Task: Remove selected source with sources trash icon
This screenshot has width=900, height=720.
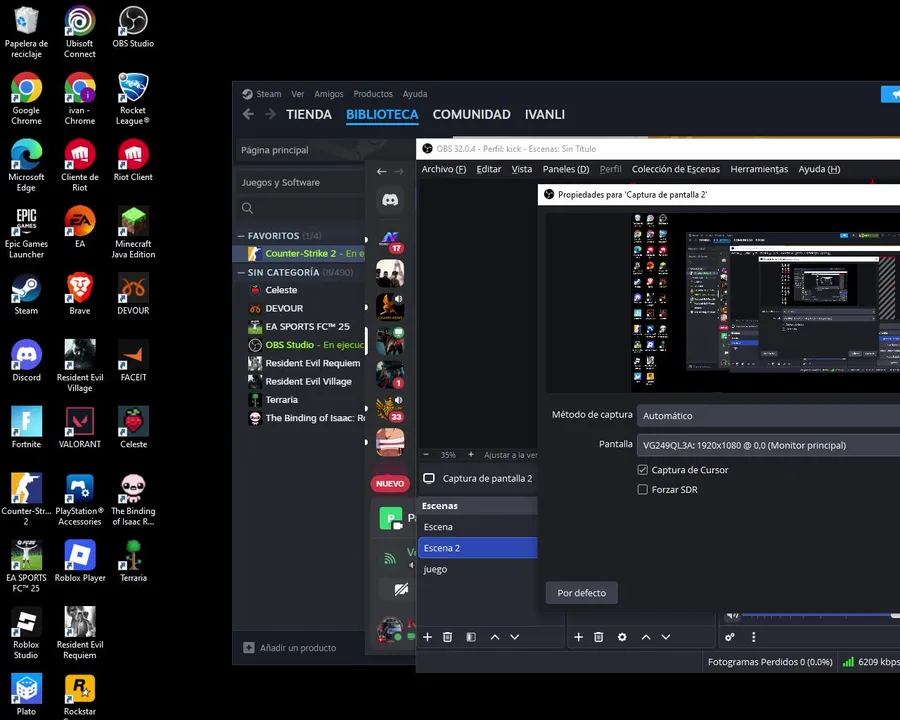Action: 599,637
